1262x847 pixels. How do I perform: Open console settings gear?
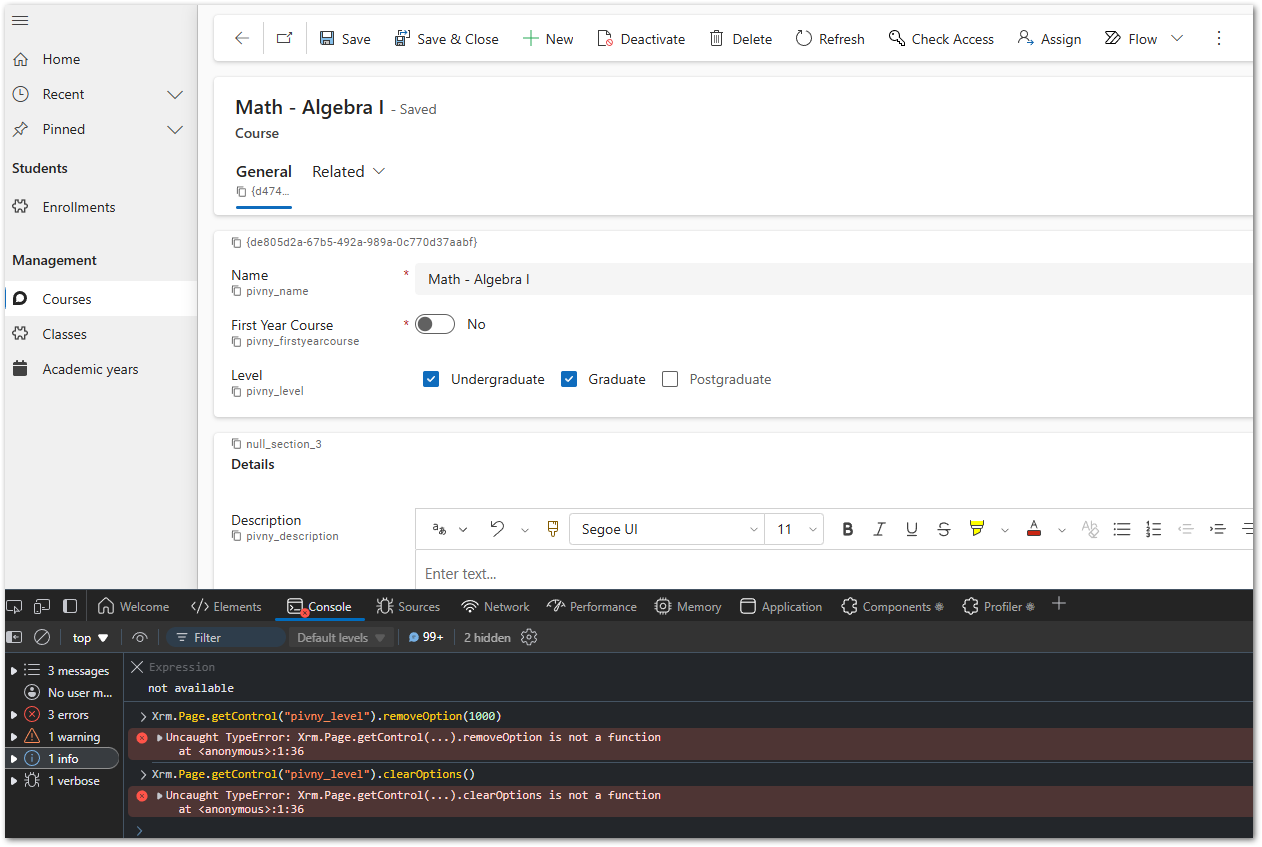[x=529, y=637]
